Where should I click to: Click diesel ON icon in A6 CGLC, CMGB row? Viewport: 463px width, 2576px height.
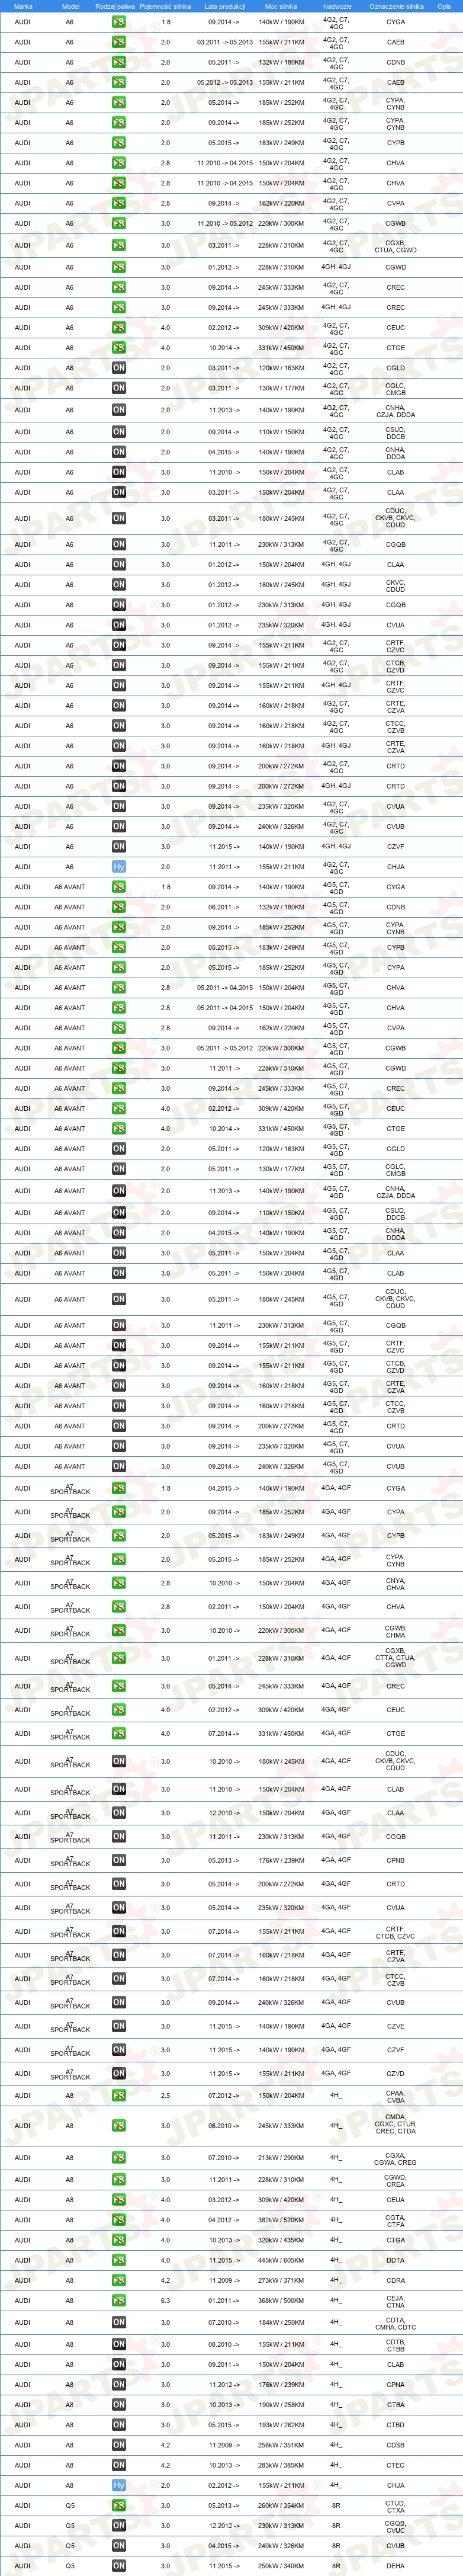point(119,388)
